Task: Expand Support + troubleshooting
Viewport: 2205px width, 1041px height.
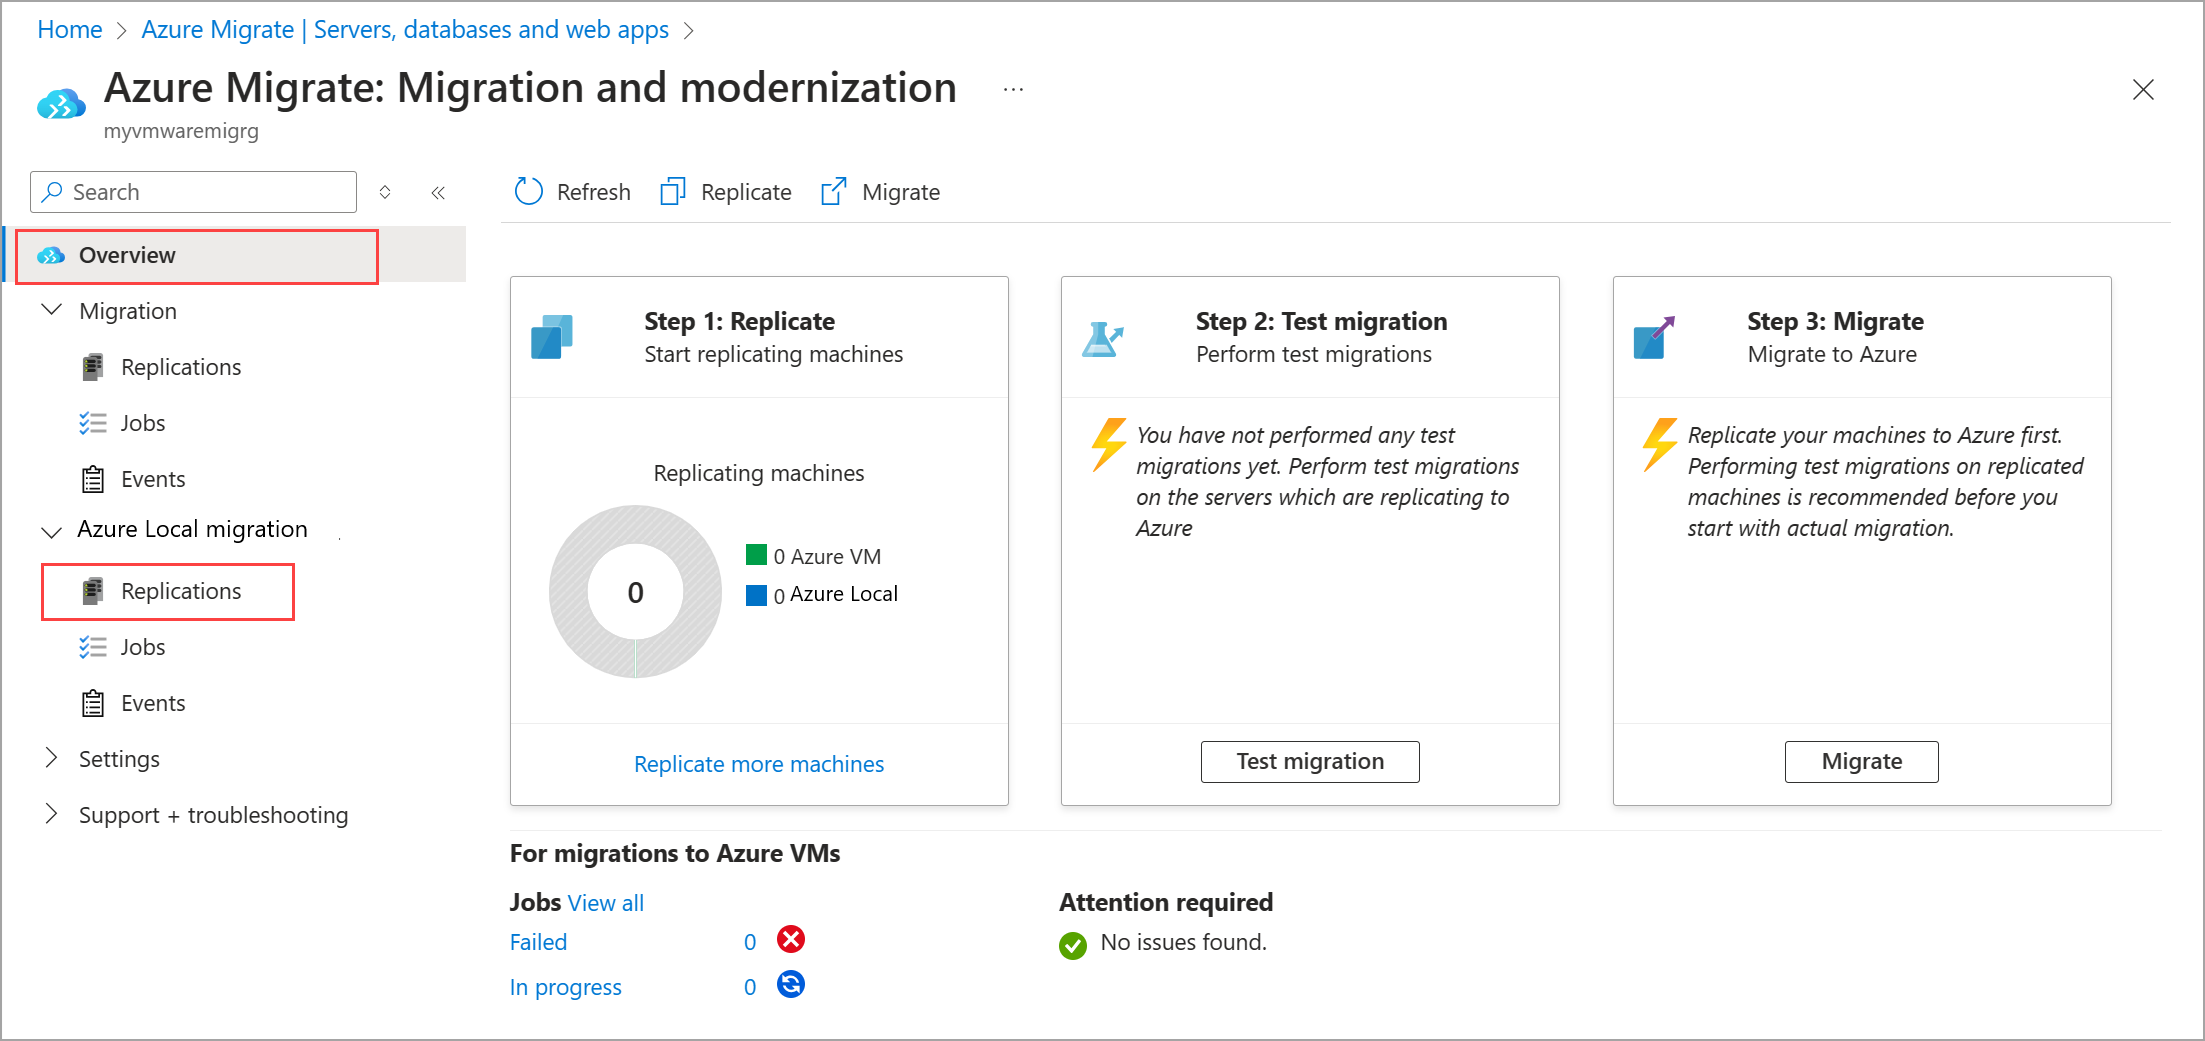Action: 51,814
